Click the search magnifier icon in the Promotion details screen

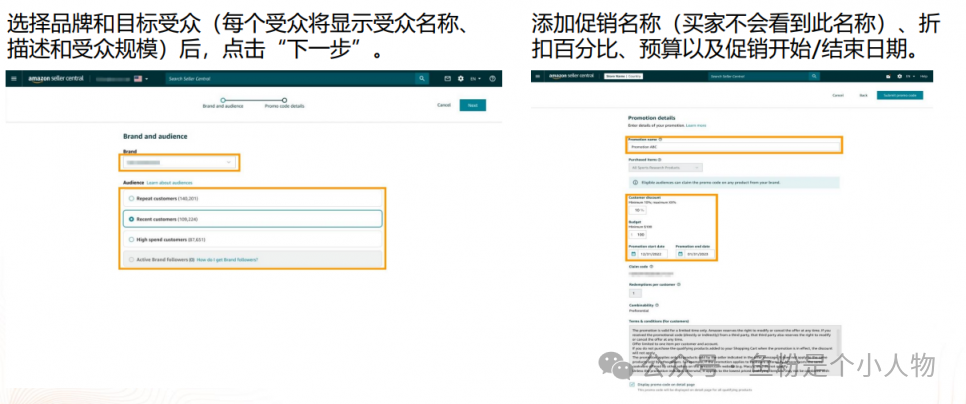tap(814, 76)
